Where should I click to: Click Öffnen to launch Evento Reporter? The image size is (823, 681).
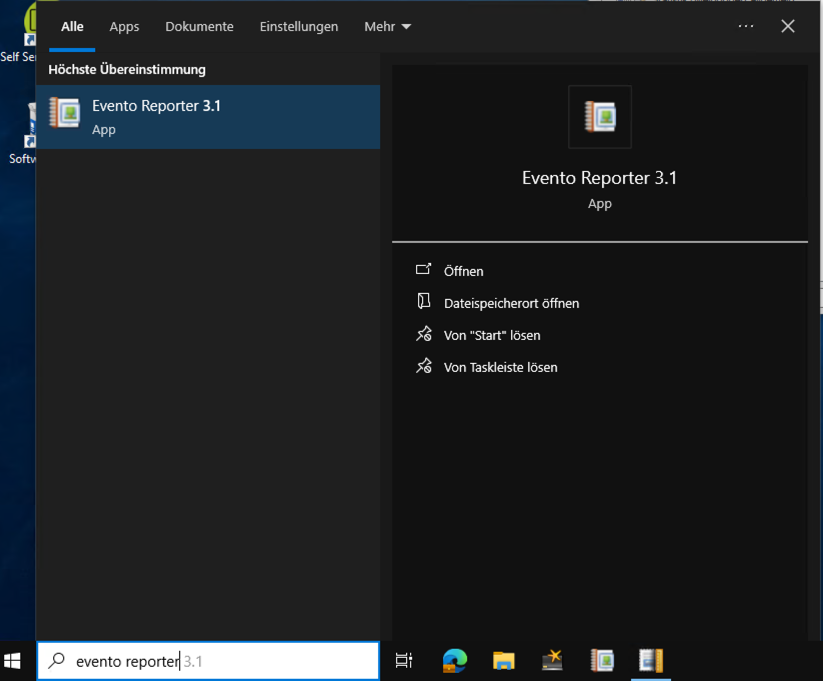pos(463,271)
